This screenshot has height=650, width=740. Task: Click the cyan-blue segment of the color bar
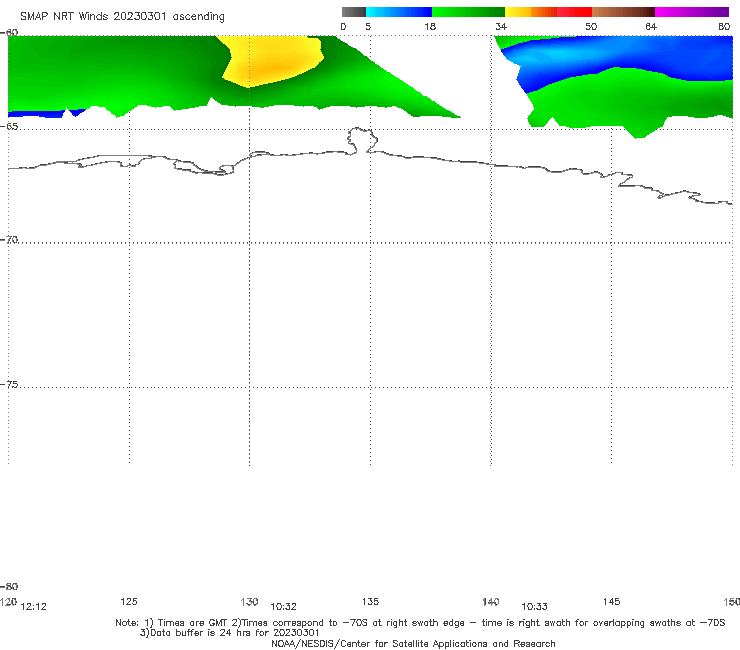click(399, 12)
